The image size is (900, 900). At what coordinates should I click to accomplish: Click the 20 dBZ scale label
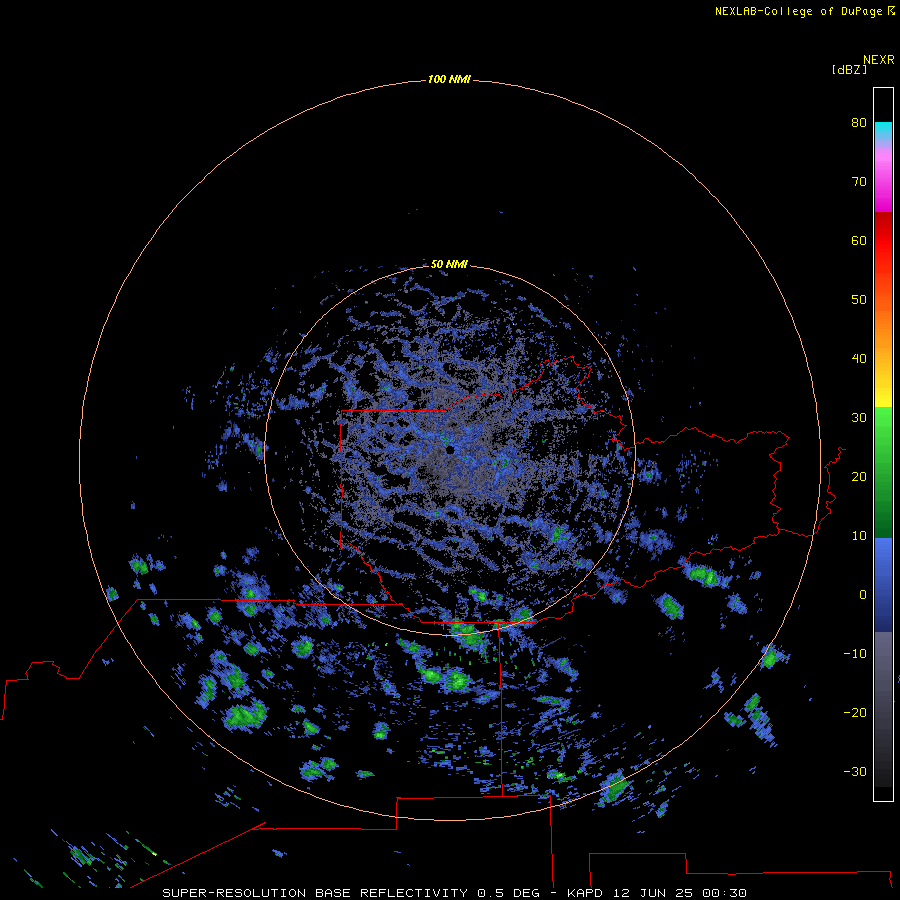click(859, 476)
